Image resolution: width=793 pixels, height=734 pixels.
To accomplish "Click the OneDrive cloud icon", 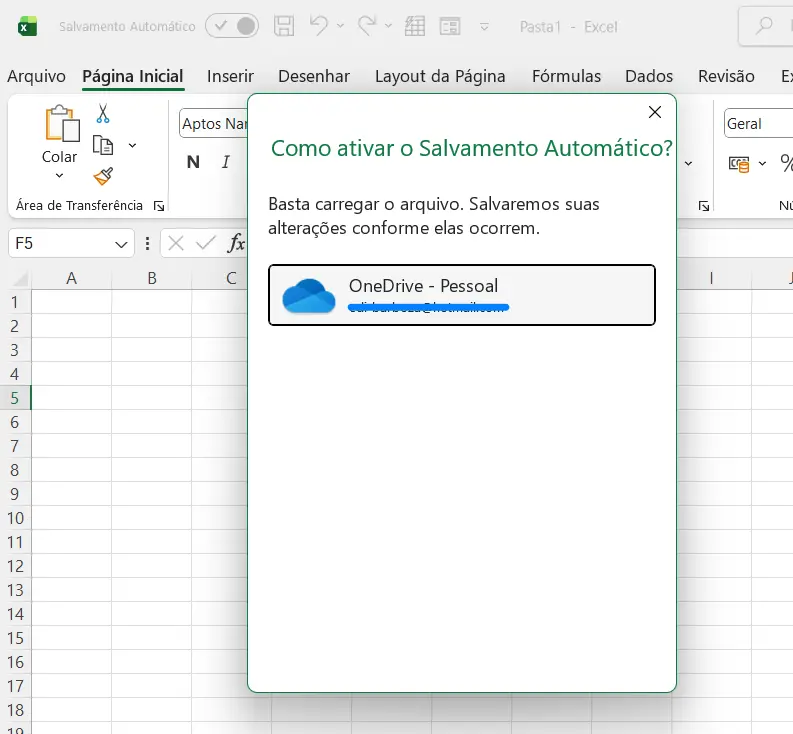I will (309, 296).
